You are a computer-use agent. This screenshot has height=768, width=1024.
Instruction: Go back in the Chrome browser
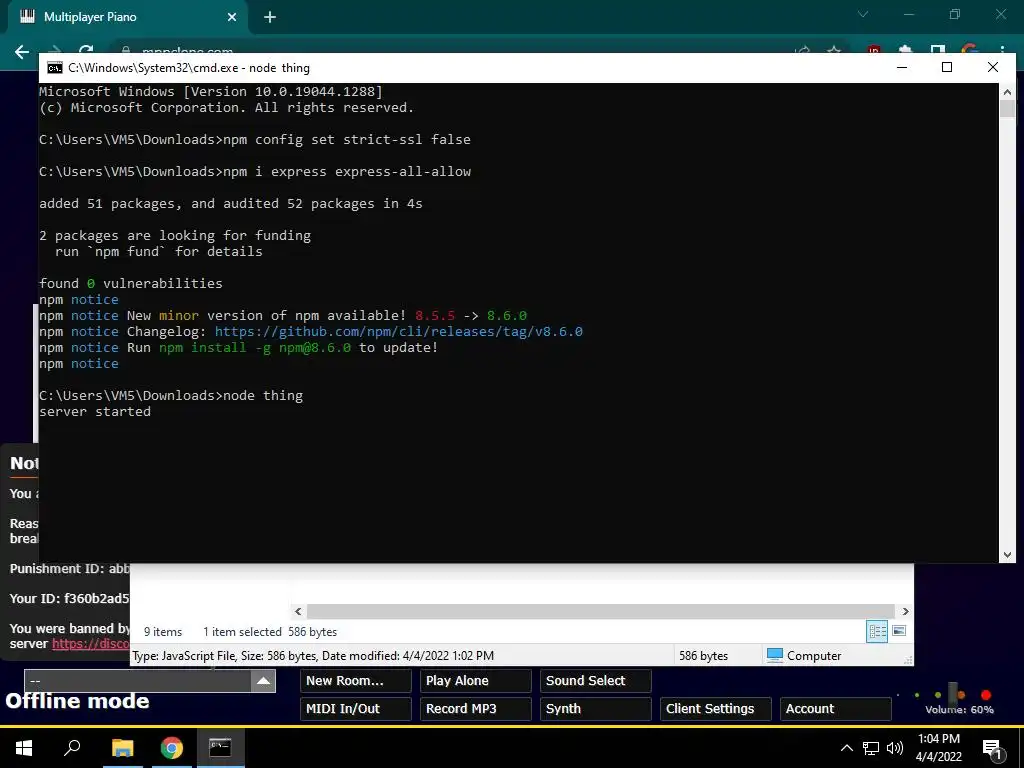pos(22,52)
